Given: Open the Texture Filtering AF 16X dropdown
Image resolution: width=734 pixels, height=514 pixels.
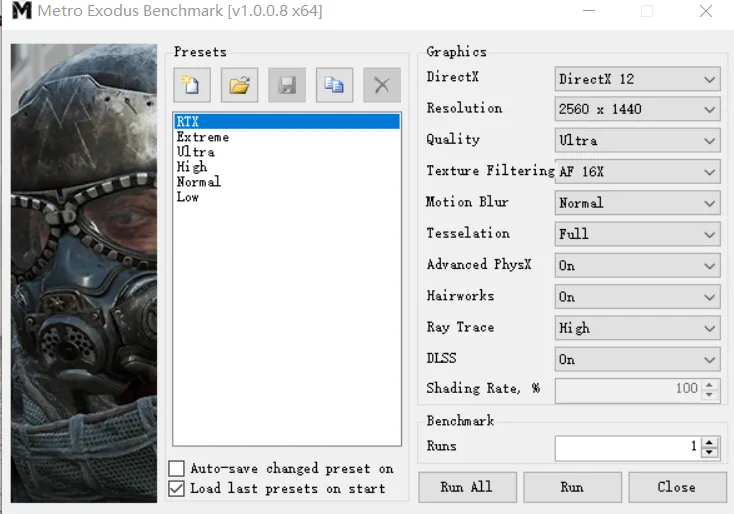Looking at the screenshot, I should point(637,172).
